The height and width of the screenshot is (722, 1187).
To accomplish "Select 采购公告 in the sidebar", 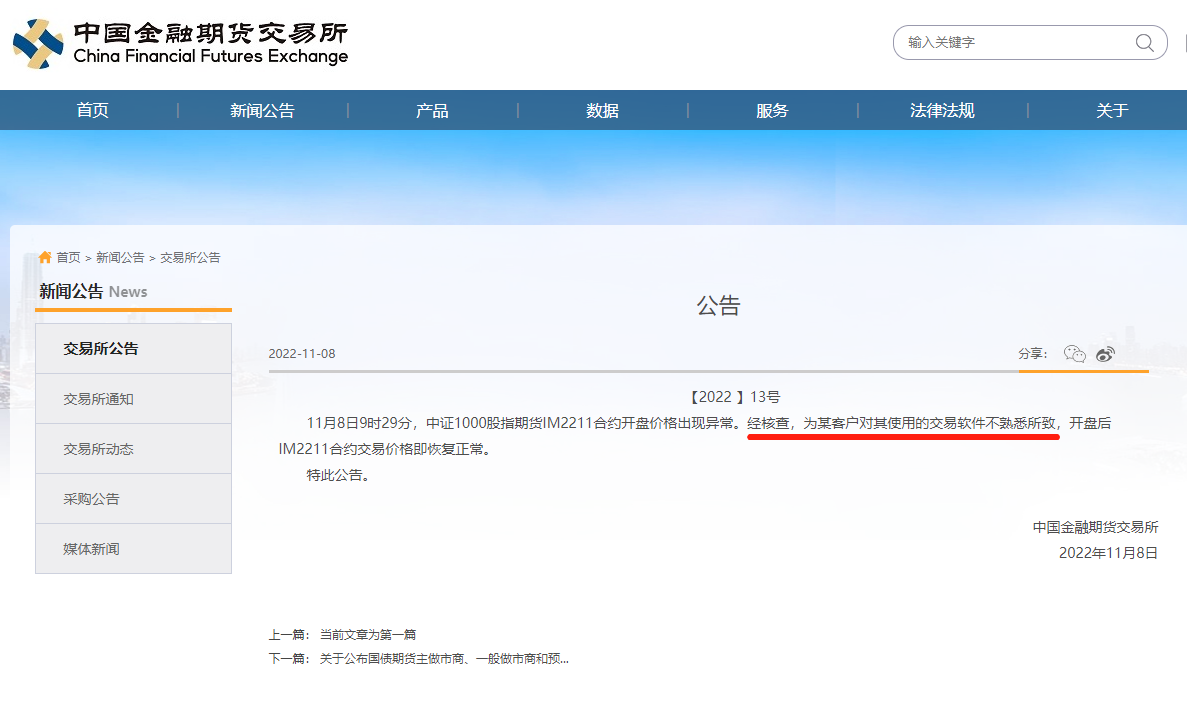I will click(91, 499).
